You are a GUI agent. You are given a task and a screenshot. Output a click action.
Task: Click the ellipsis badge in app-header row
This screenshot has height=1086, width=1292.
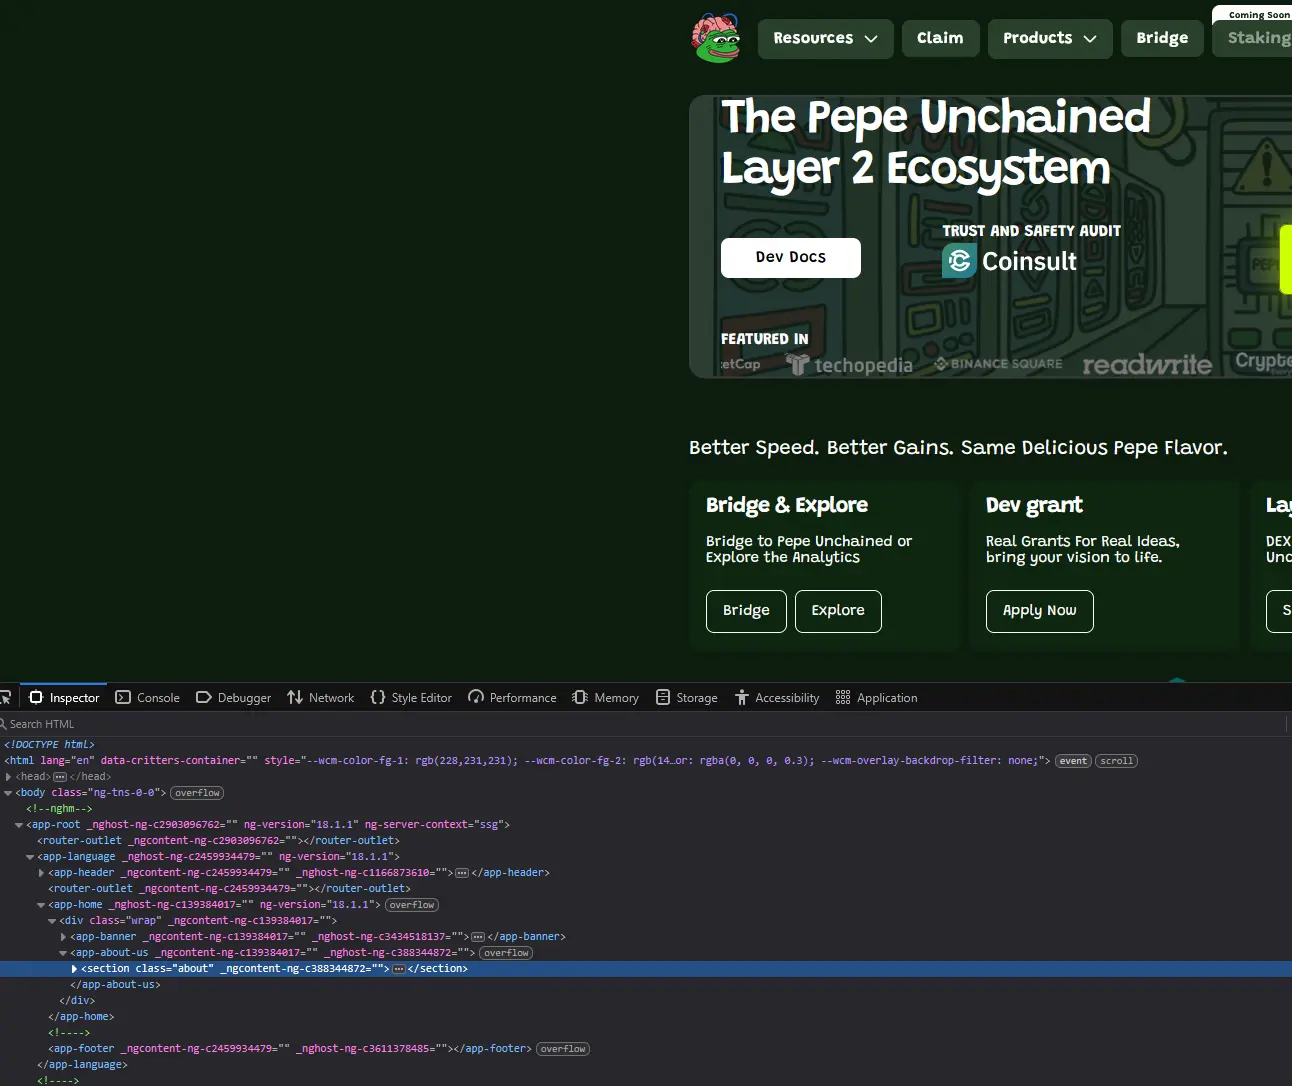click(462, 873)
